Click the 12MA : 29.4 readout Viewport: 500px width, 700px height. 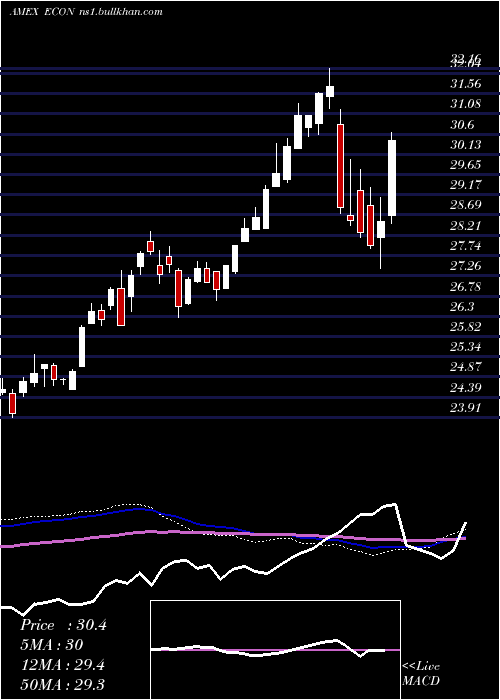[x=62, y=665]
